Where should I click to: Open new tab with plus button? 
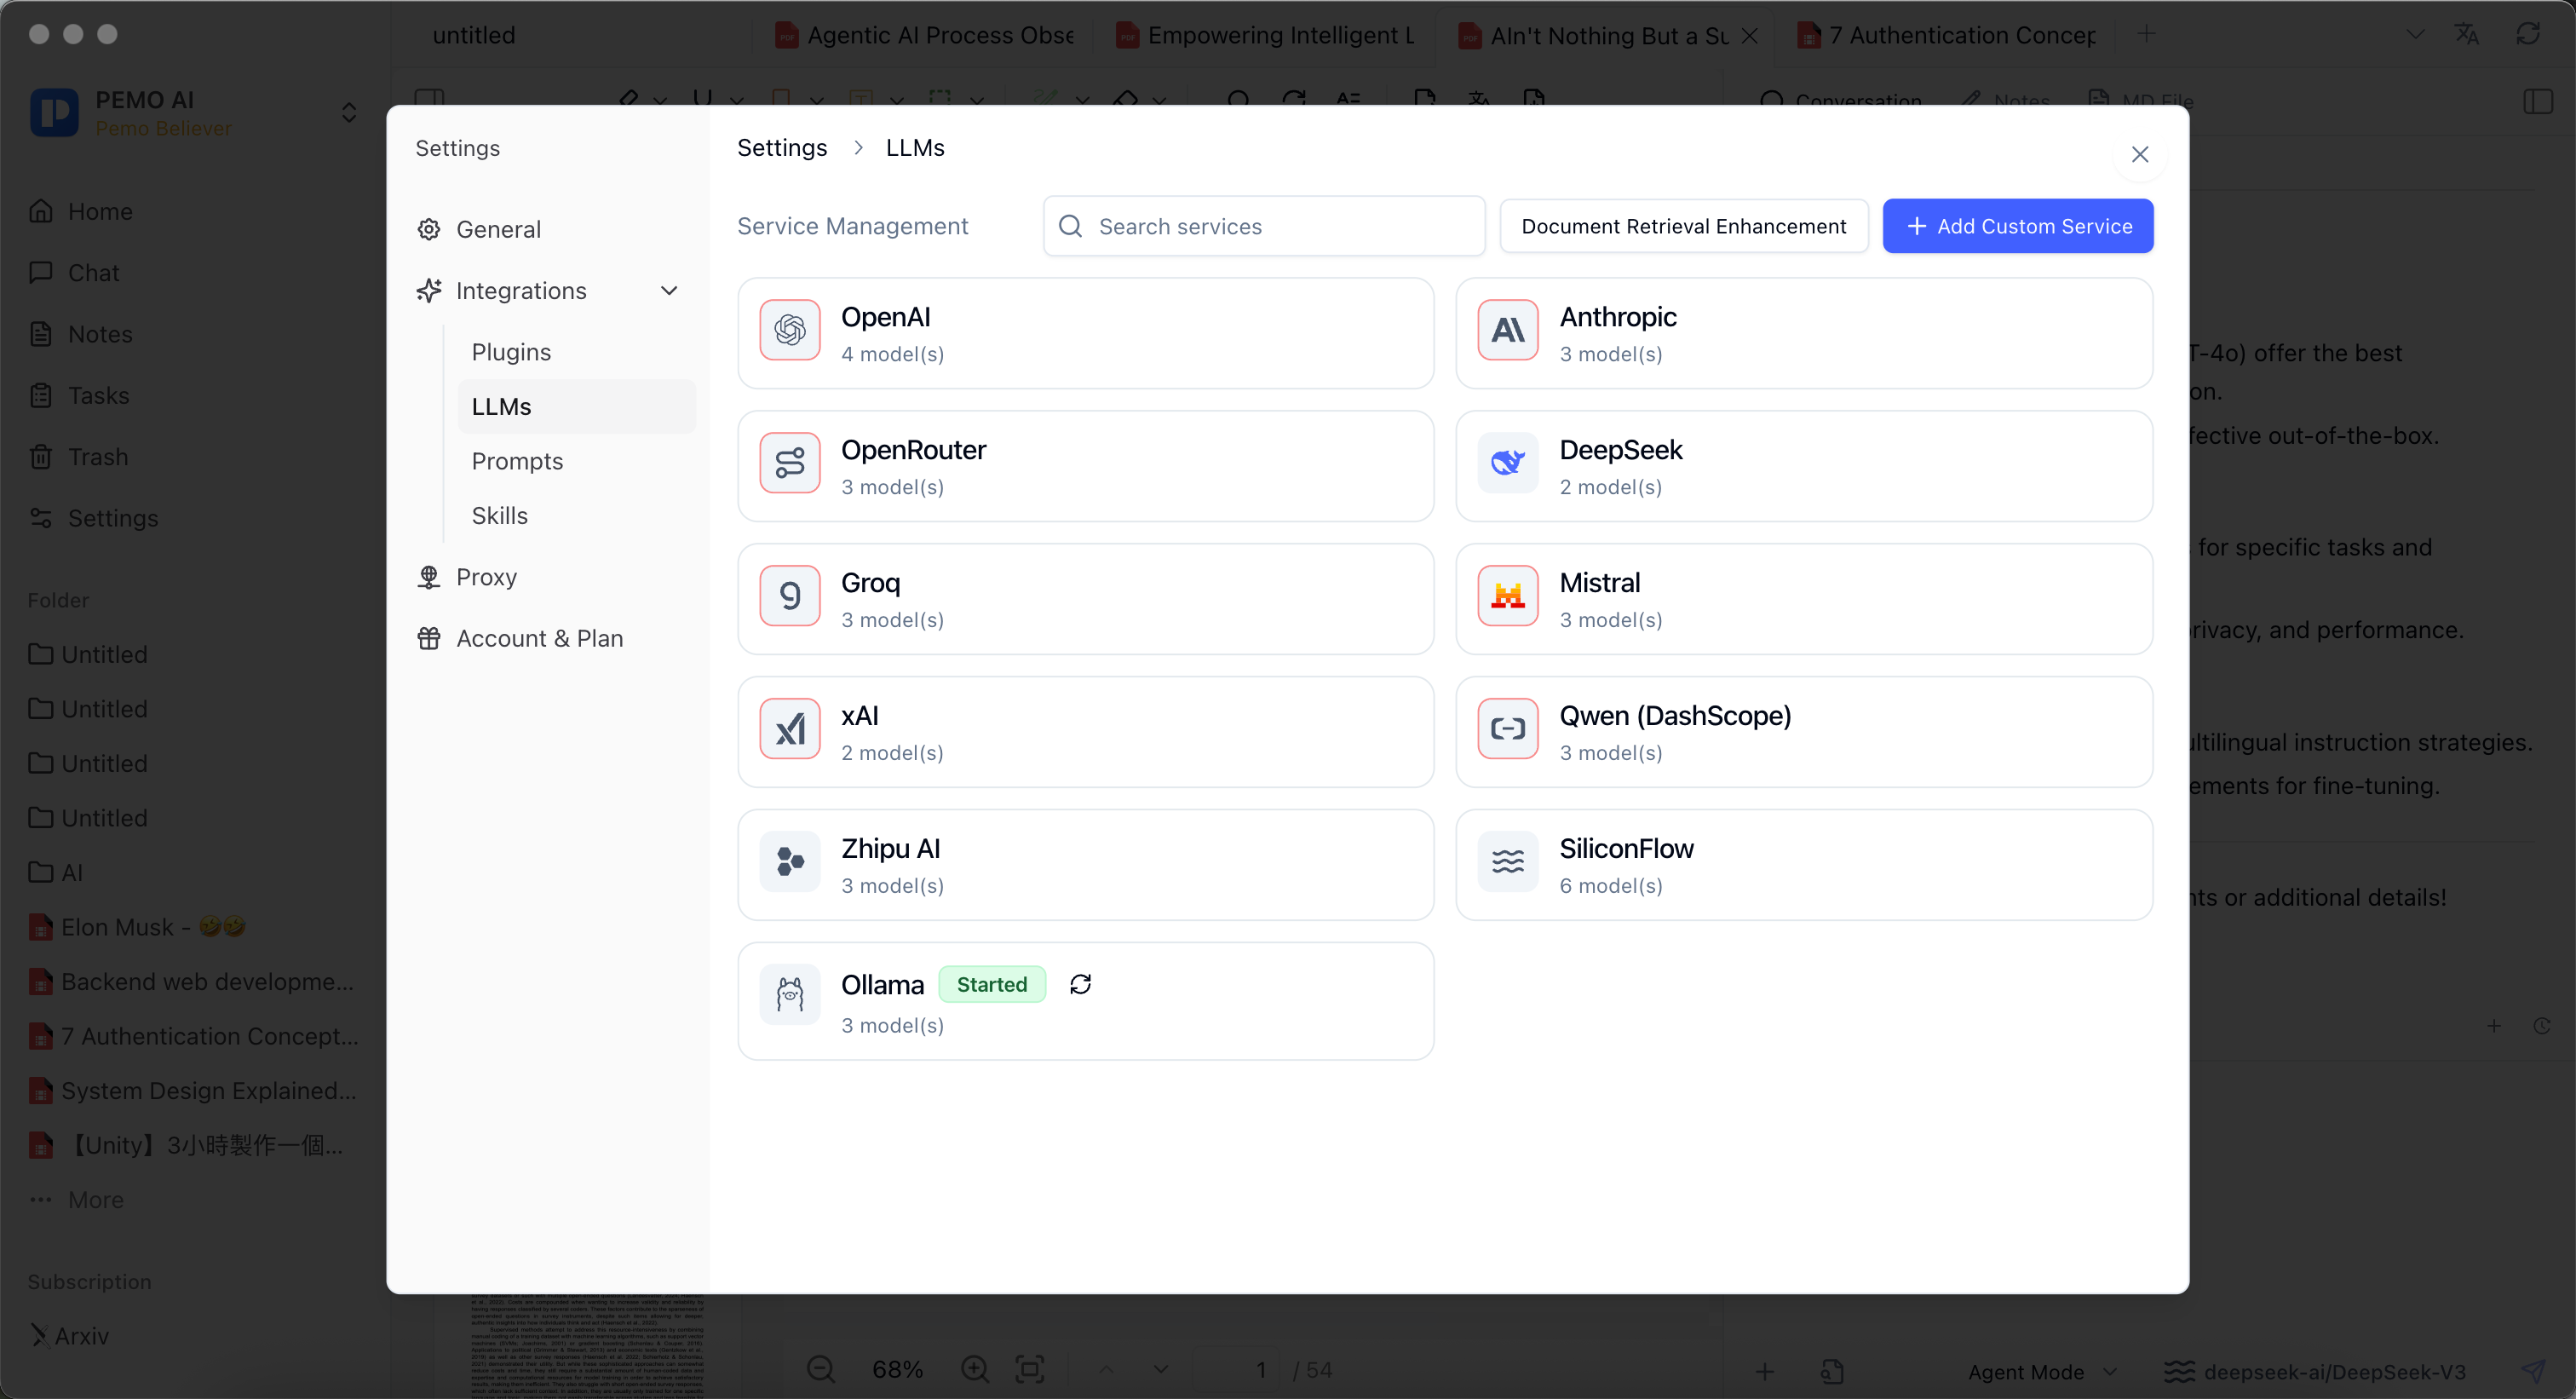[2147, 35]
